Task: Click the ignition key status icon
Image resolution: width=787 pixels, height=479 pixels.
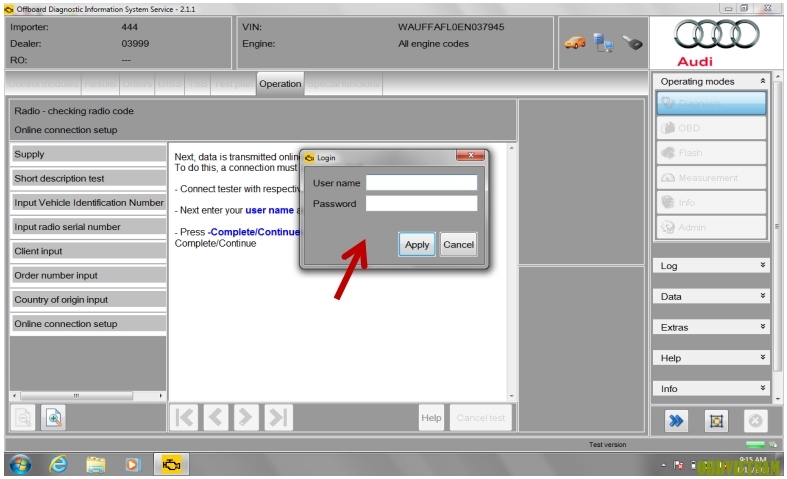Action: tap(632, 43)
